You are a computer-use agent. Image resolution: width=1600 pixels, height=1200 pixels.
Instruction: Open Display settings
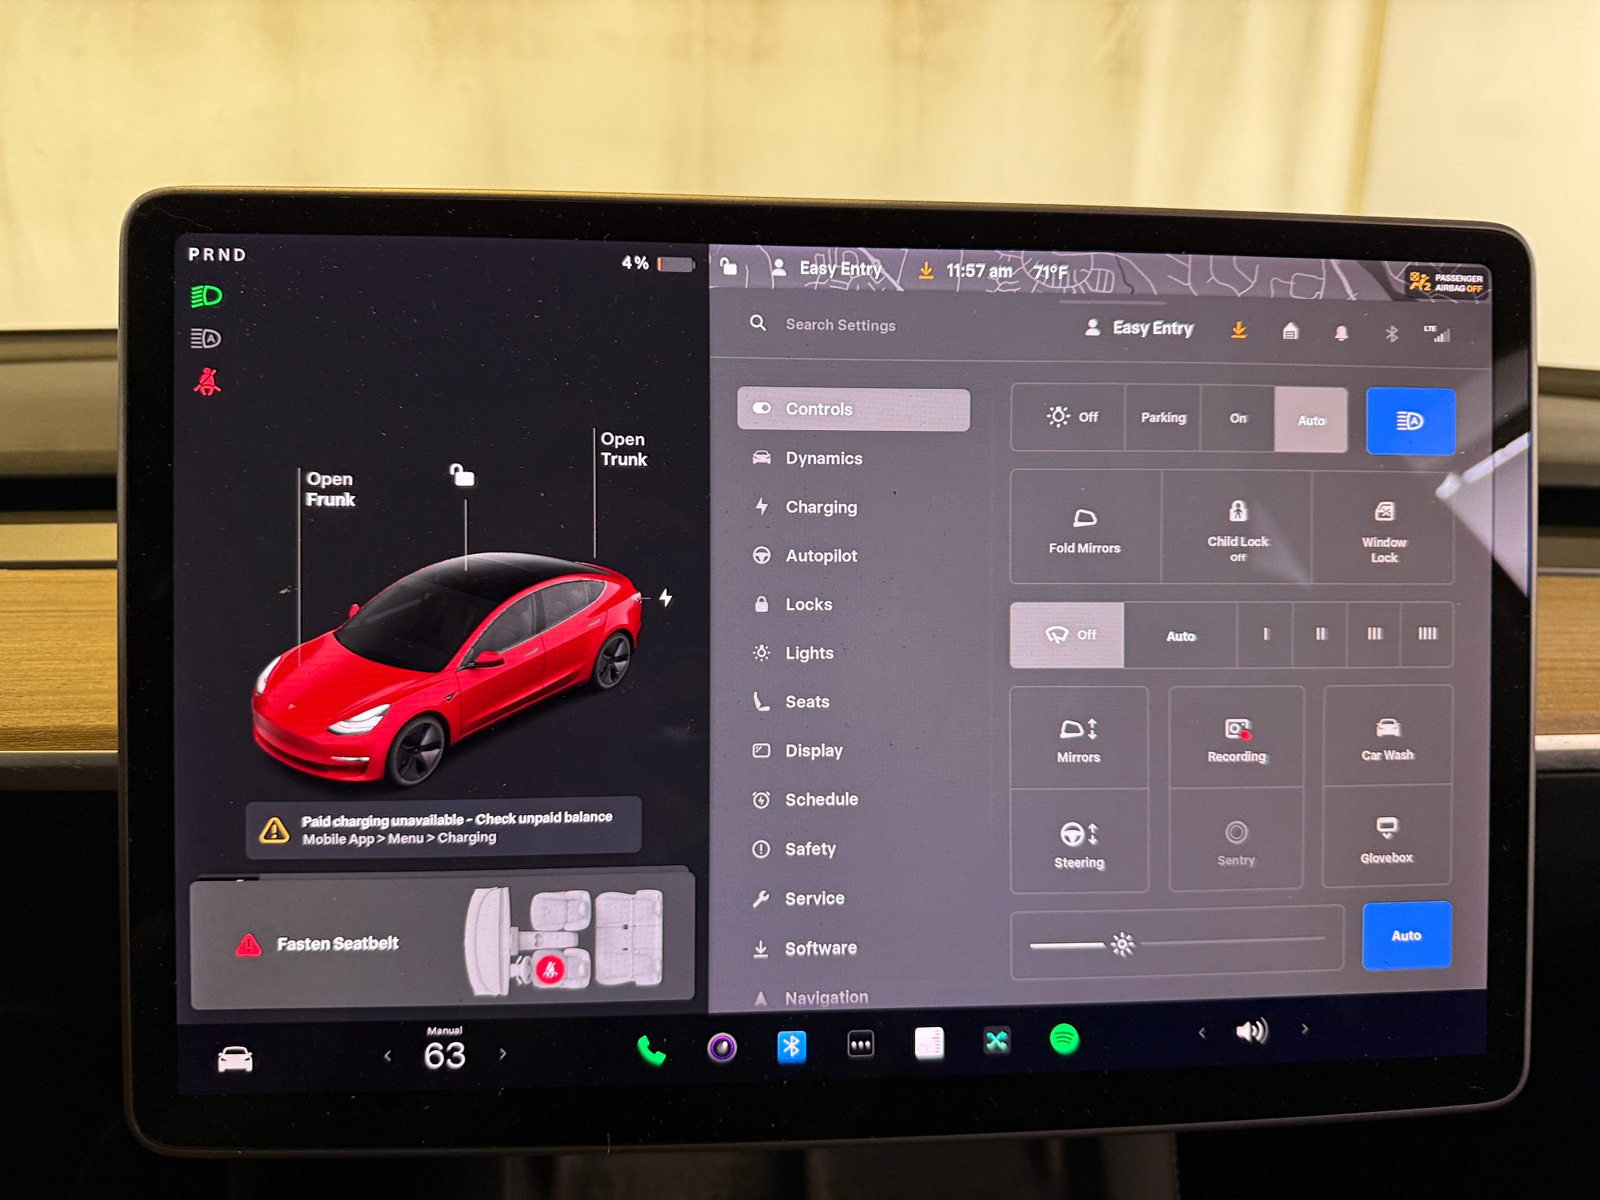[x=814, y=751]
